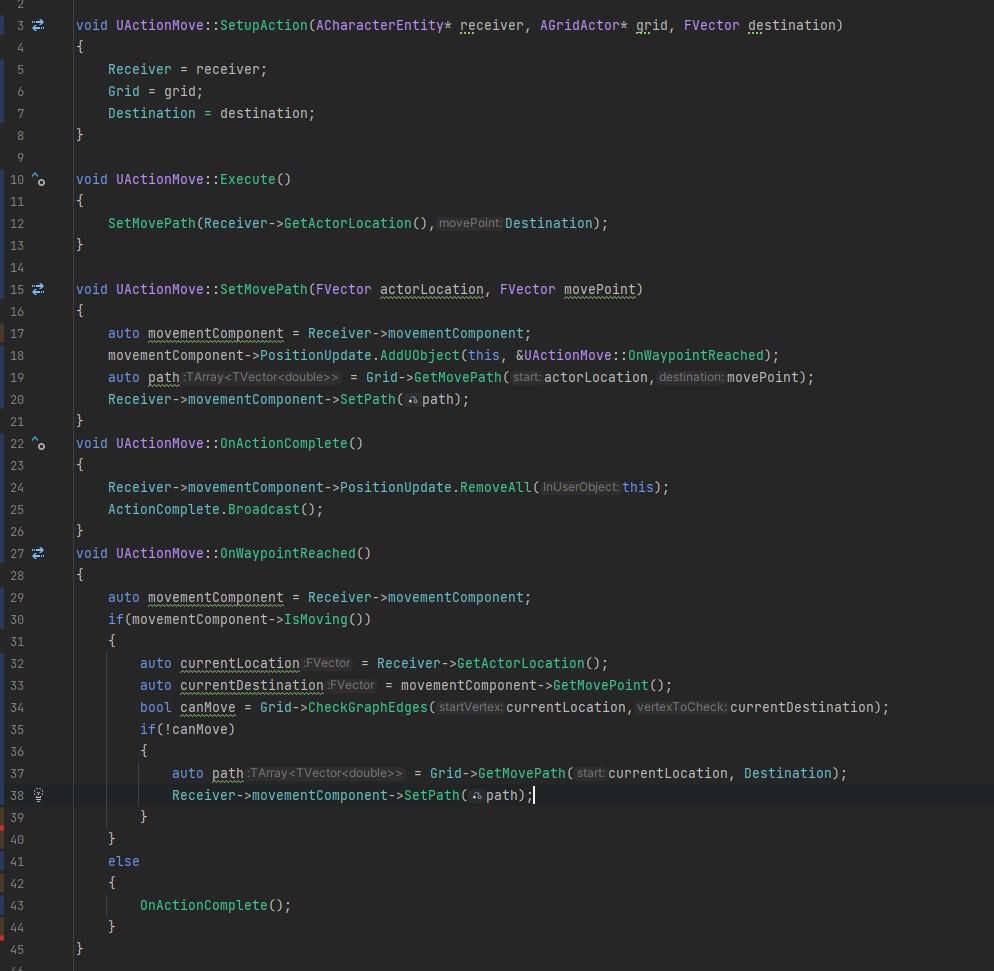
Task: Click the declaration arrows gutter icon beside OnWaypointReached()
Action: [38, 553]
